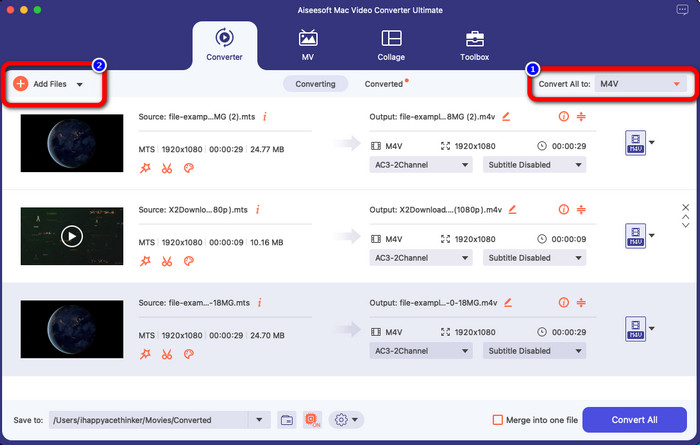Move X2Download item down in list
Viewport: 700px width, 445px height.
pos(685,225)
